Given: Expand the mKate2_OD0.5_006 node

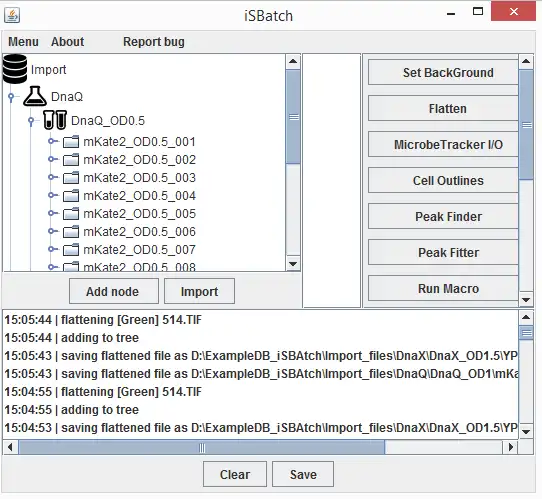Looking at the screenshot, I should click(x=52, y=231).
